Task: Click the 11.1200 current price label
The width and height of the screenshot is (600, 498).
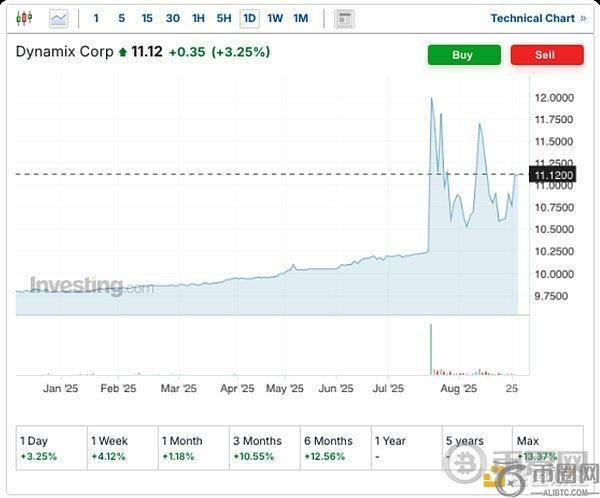Action: point(555,174)
